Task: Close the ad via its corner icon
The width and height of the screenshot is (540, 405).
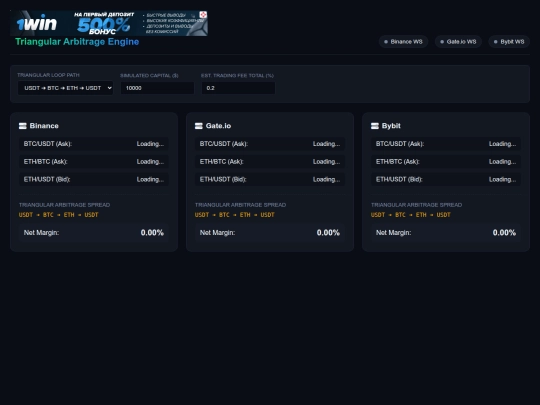Action: coord(203,14)
